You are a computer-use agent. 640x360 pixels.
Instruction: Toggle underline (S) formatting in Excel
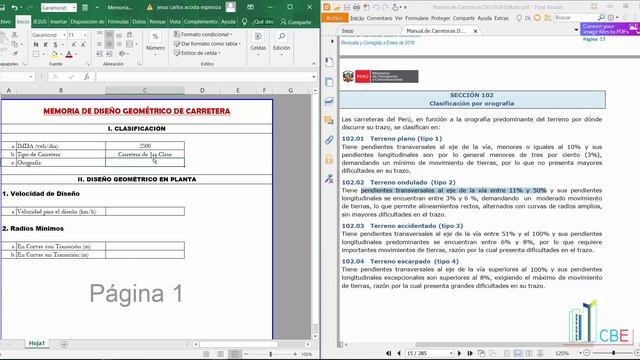(x=55, y=44)
